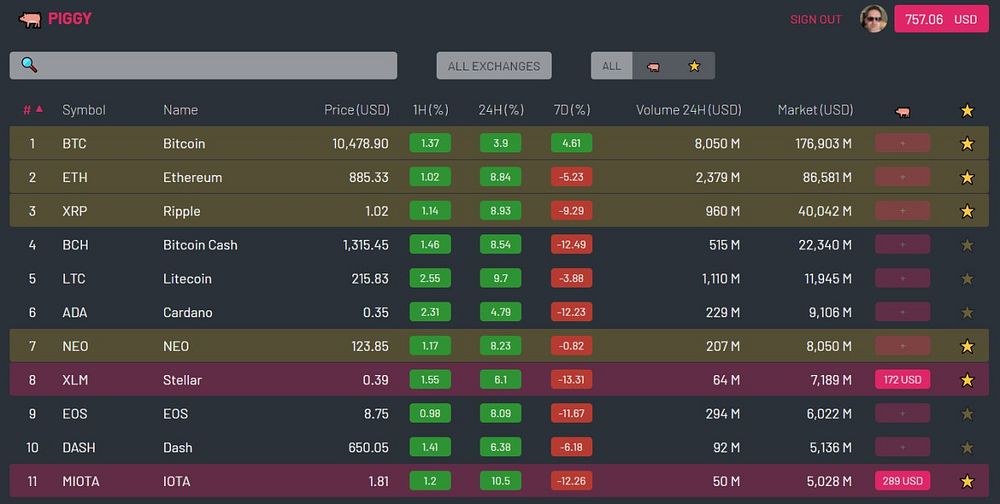Sort table by 1H (%) column
The image size is (1000, 504).
pos(430,110)
